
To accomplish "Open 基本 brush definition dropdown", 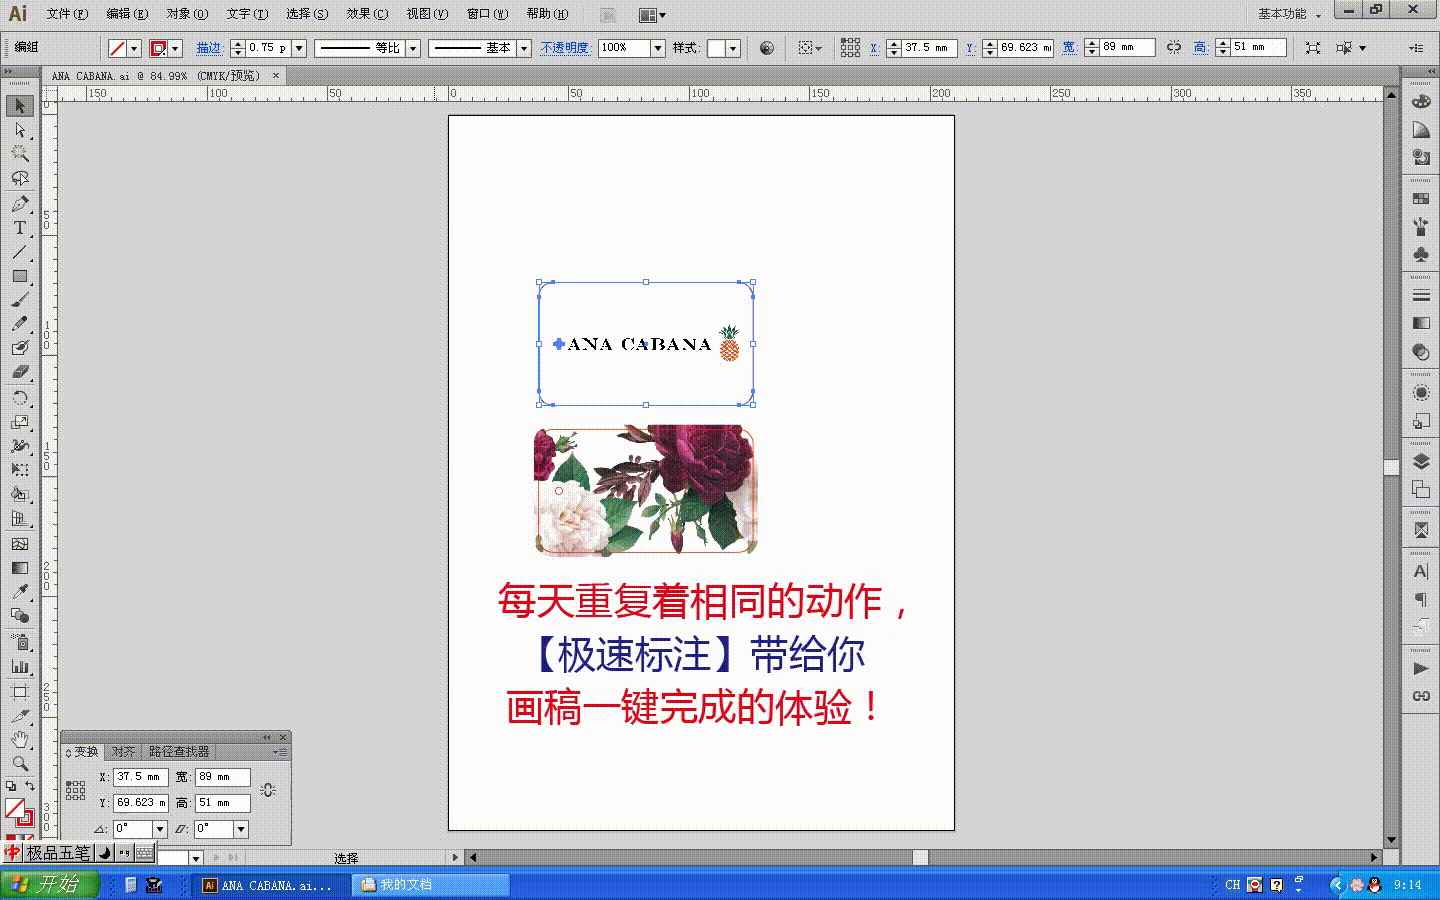I will pos(524,48).
